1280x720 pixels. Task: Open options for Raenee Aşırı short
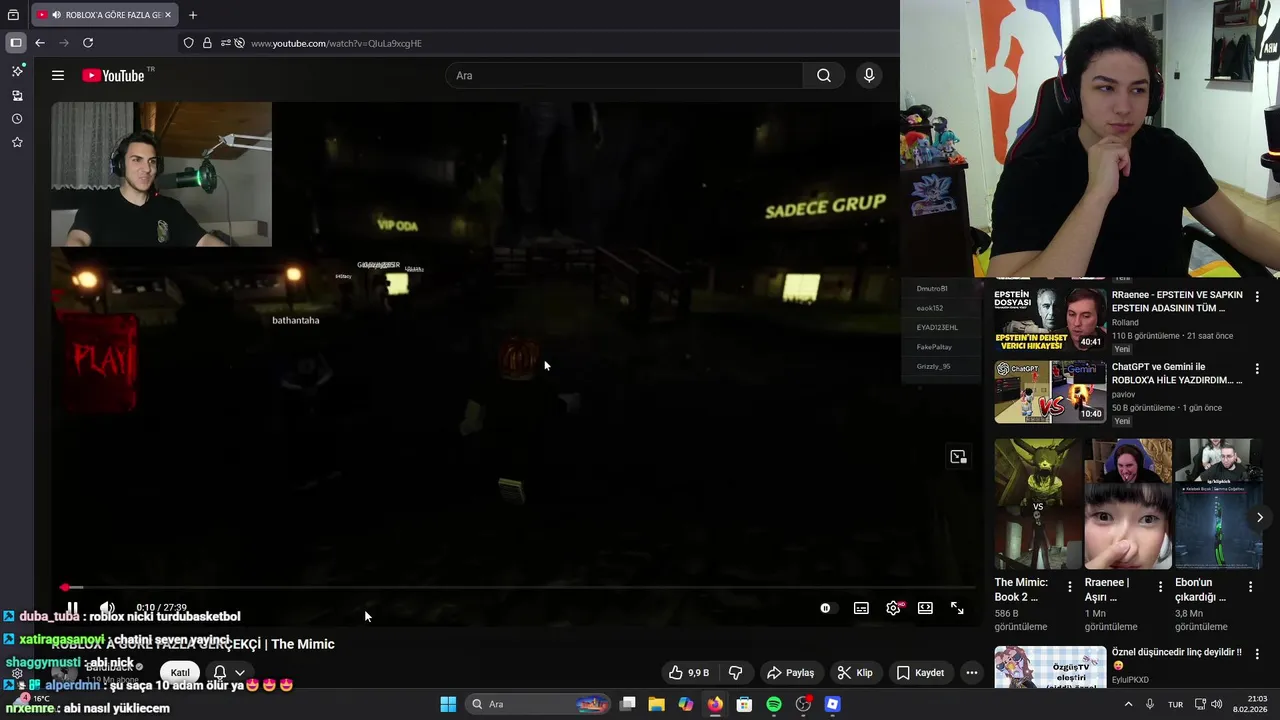click(x=1160, y=587)
